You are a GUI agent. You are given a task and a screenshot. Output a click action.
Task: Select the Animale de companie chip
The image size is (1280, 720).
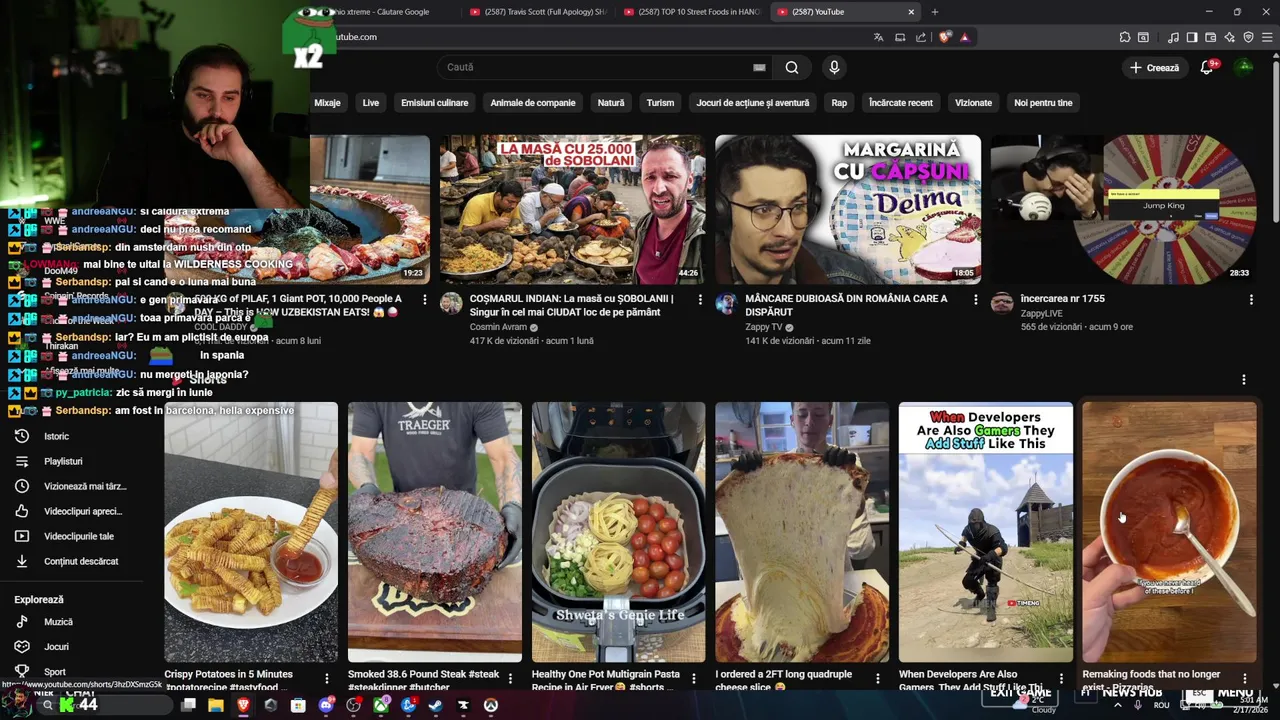(x=533, y=102)
